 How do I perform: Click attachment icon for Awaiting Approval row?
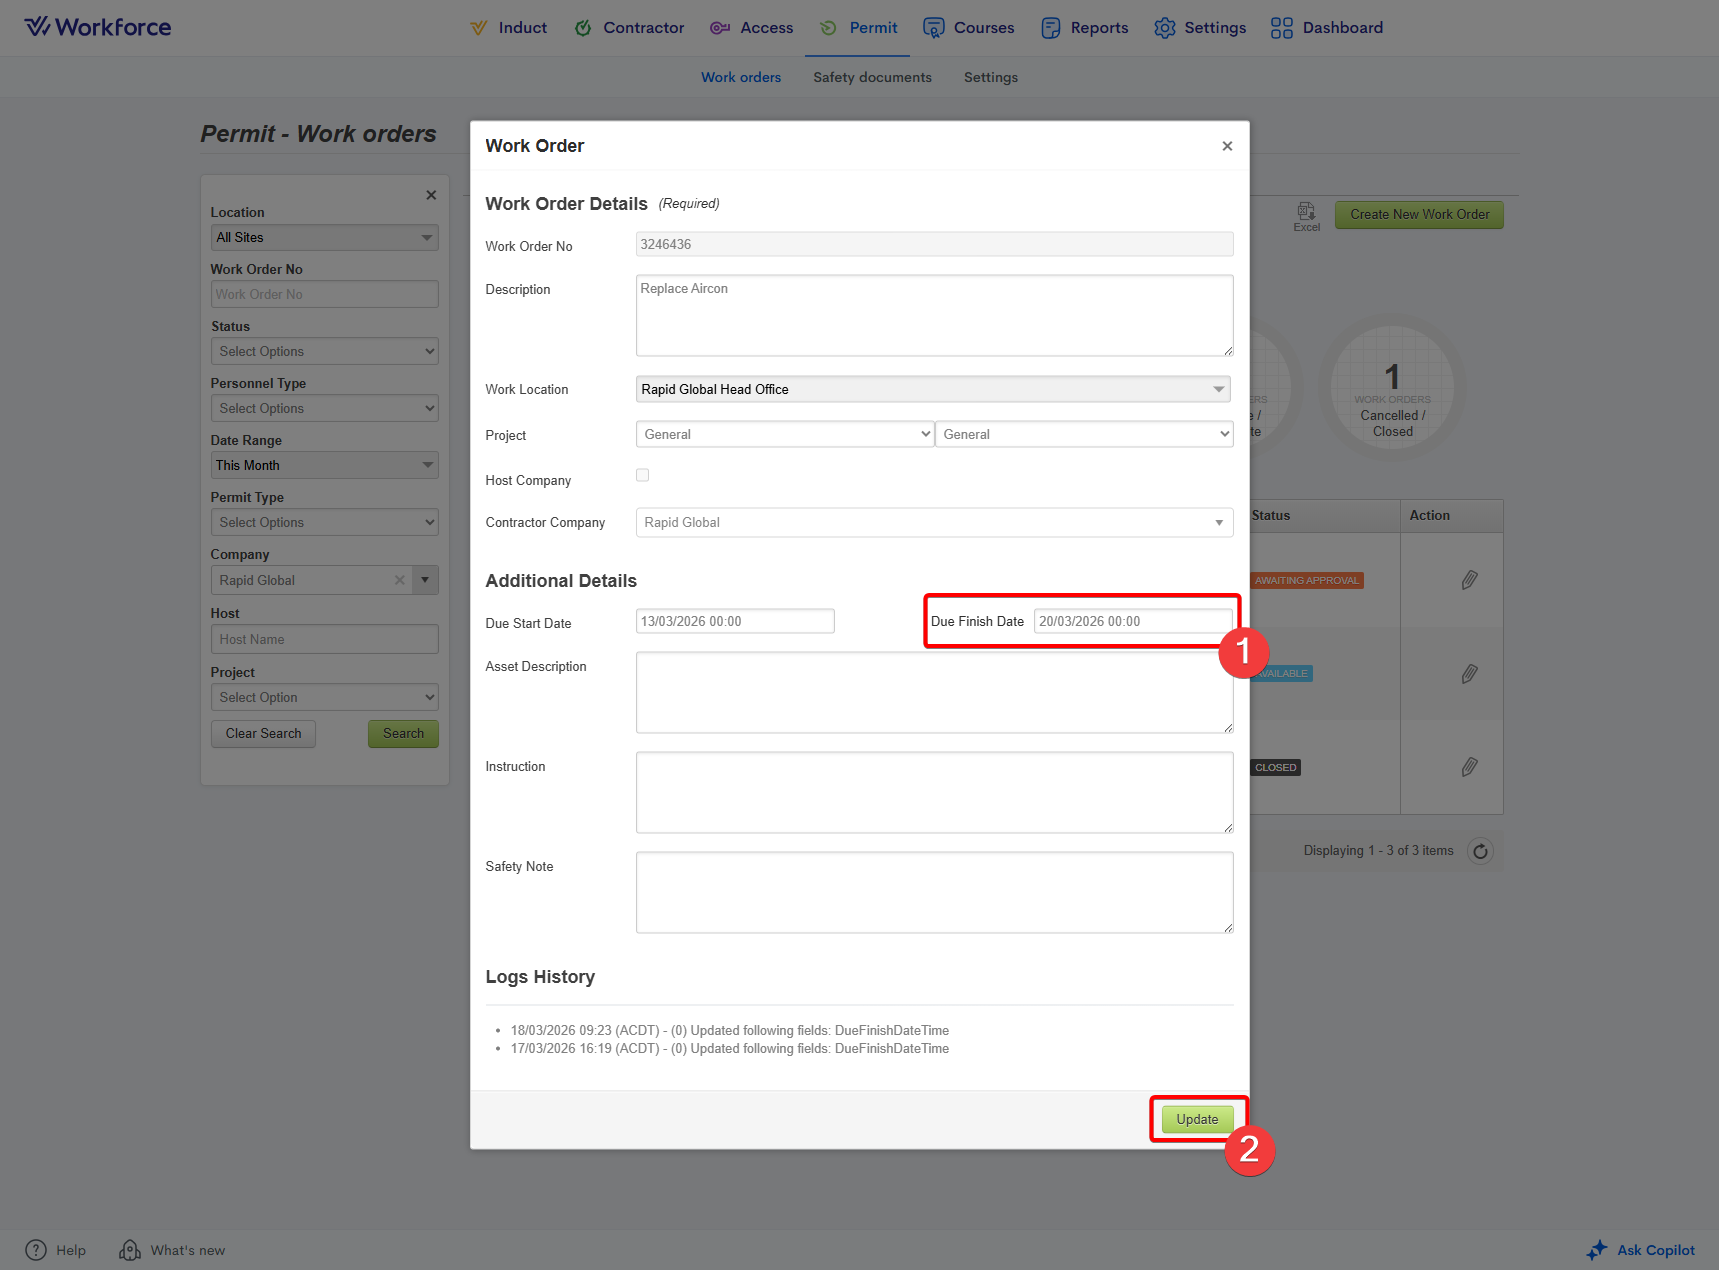pos(1469,580)
